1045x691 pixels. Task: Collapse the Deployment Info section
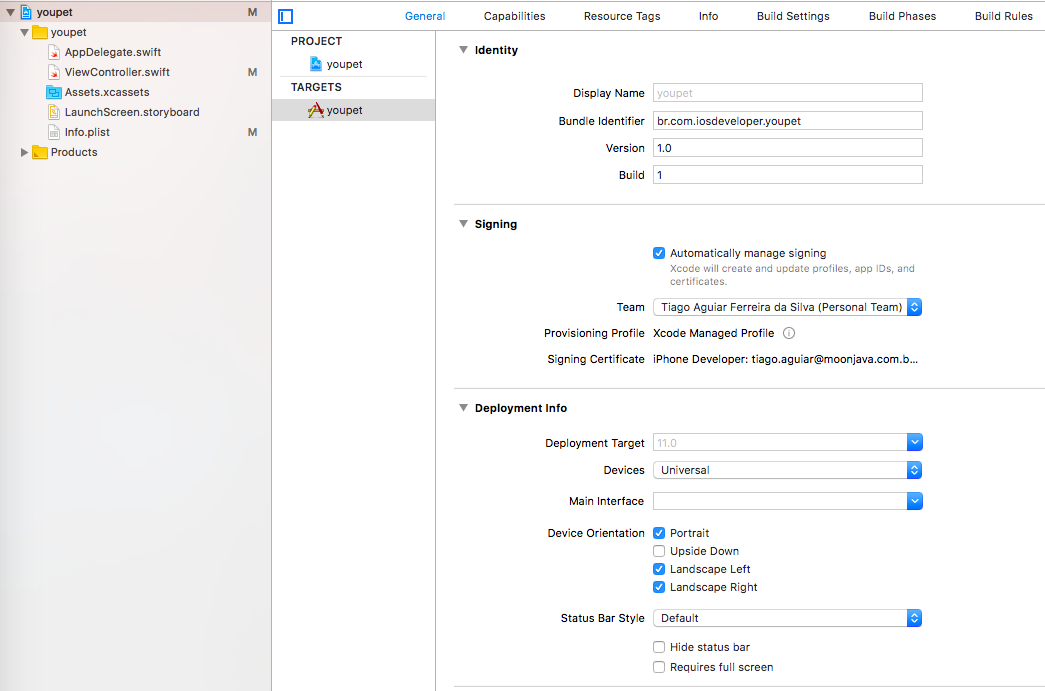(463, 408)
